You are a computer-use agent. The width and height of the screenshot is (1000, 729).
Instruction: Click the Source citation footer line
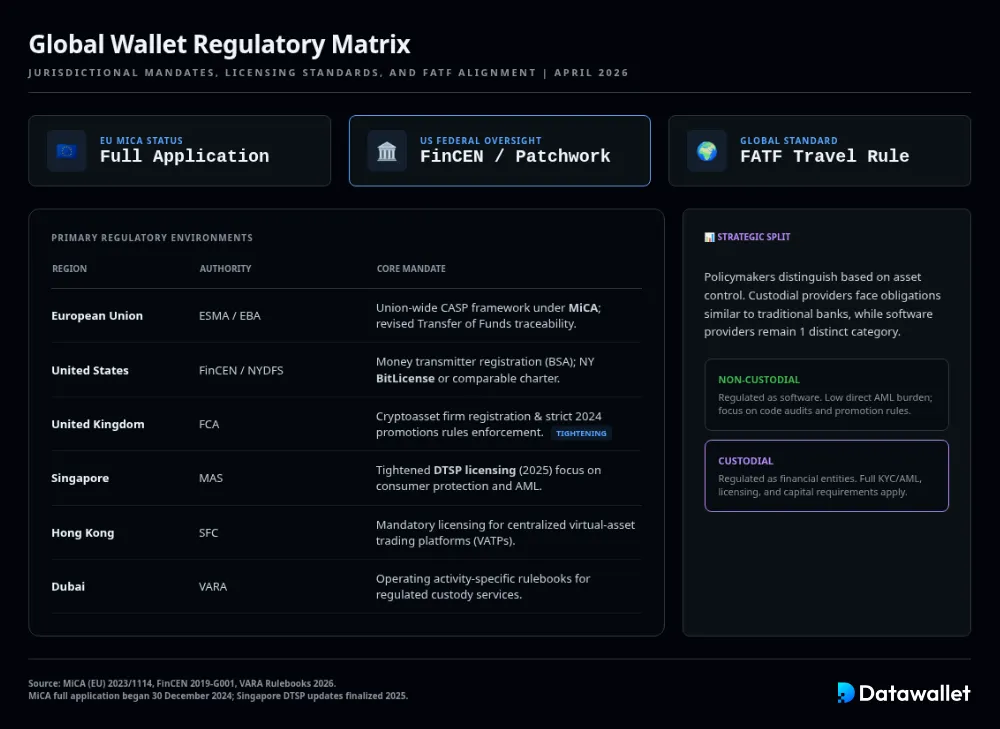point(182,683)
